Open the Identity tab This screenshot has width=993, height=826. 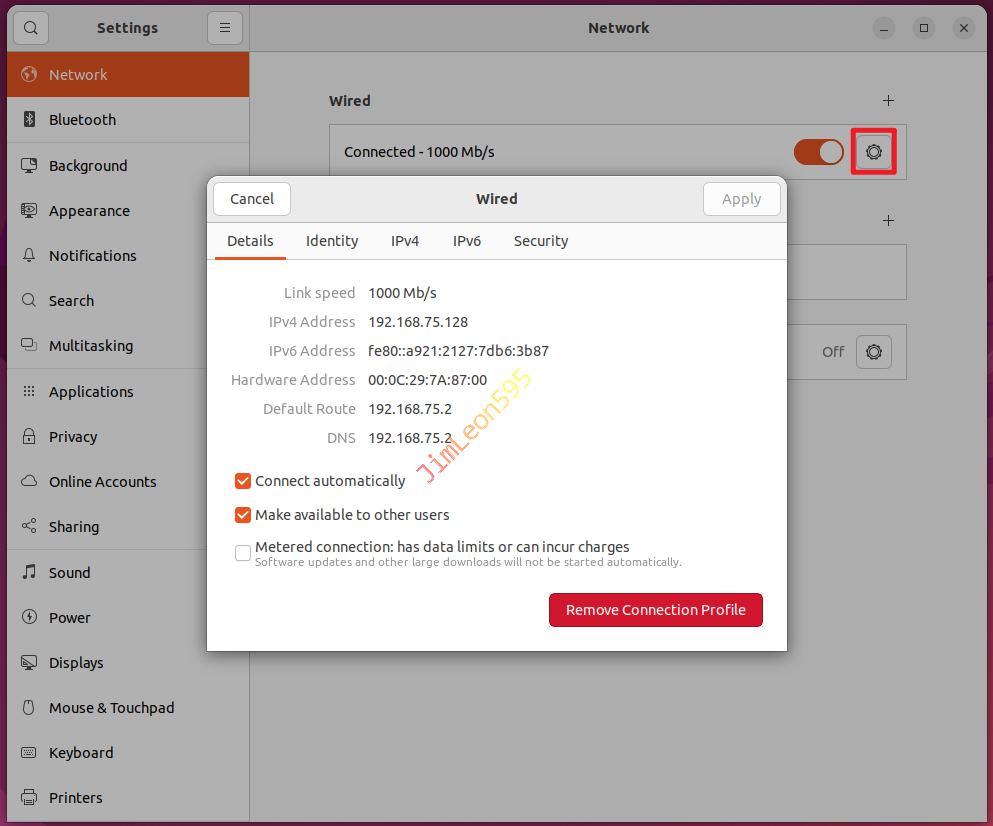click(x=332, y=241)
